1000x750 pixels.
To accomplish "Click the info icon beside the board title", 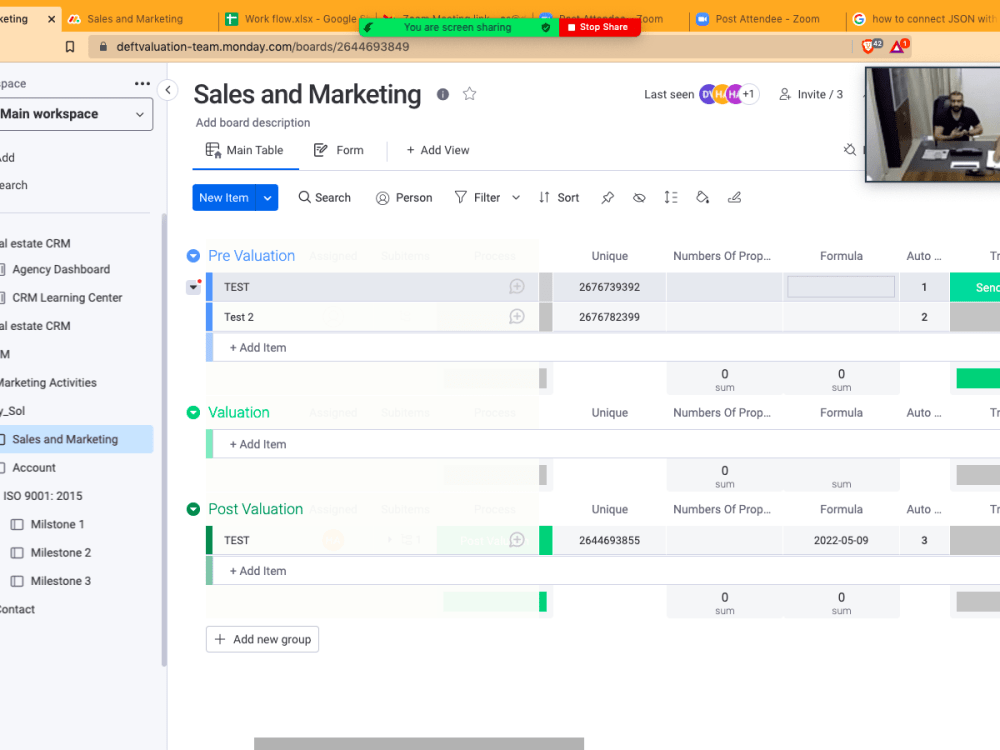I will coord(442,94).
